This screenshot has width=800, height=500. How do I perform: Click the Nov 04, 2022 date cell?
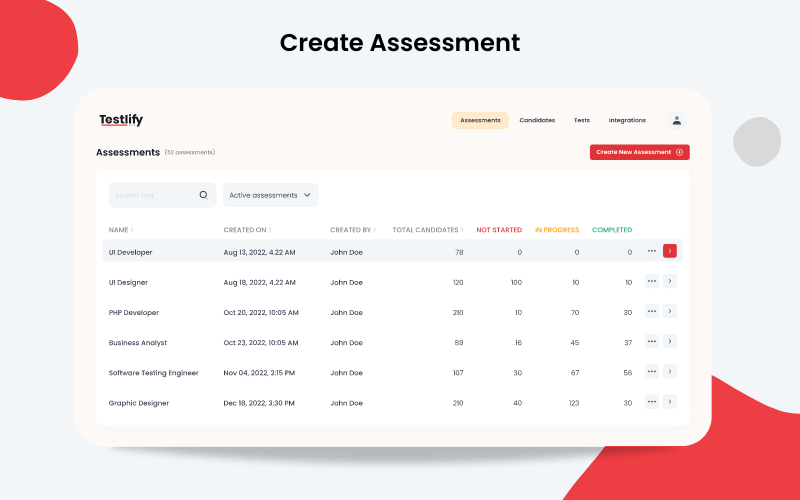[259, 372]
